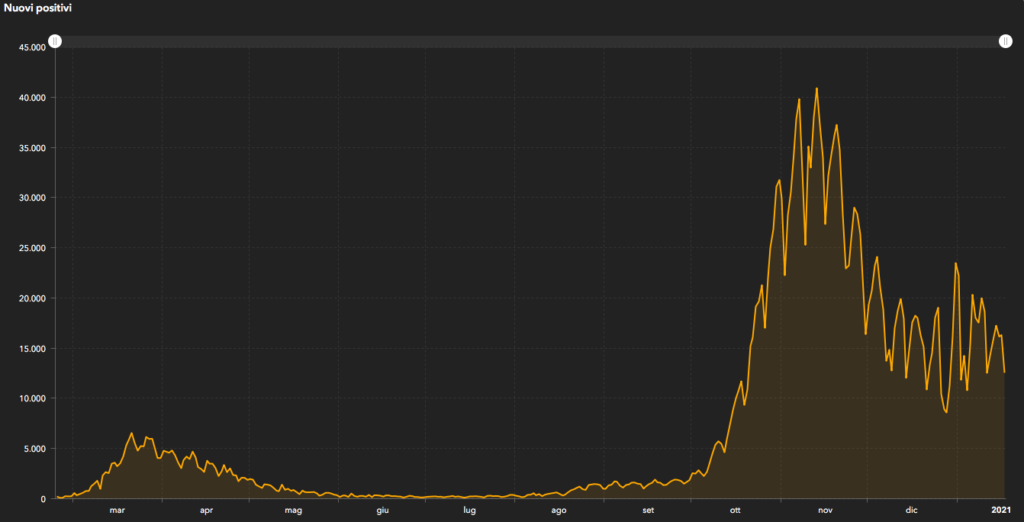Click the 'mag' month axis label
Viewport: 1024px width, 522px height.
[293, 510]
